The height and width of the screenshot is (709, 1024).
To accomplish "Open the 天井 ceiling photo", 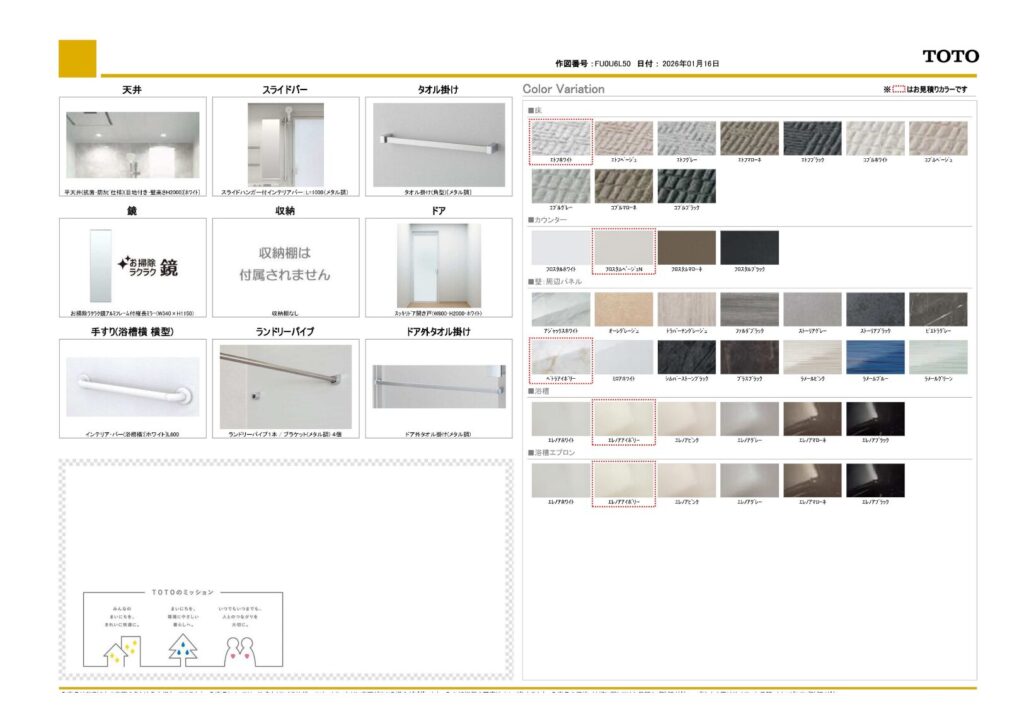I will (133, 144).
